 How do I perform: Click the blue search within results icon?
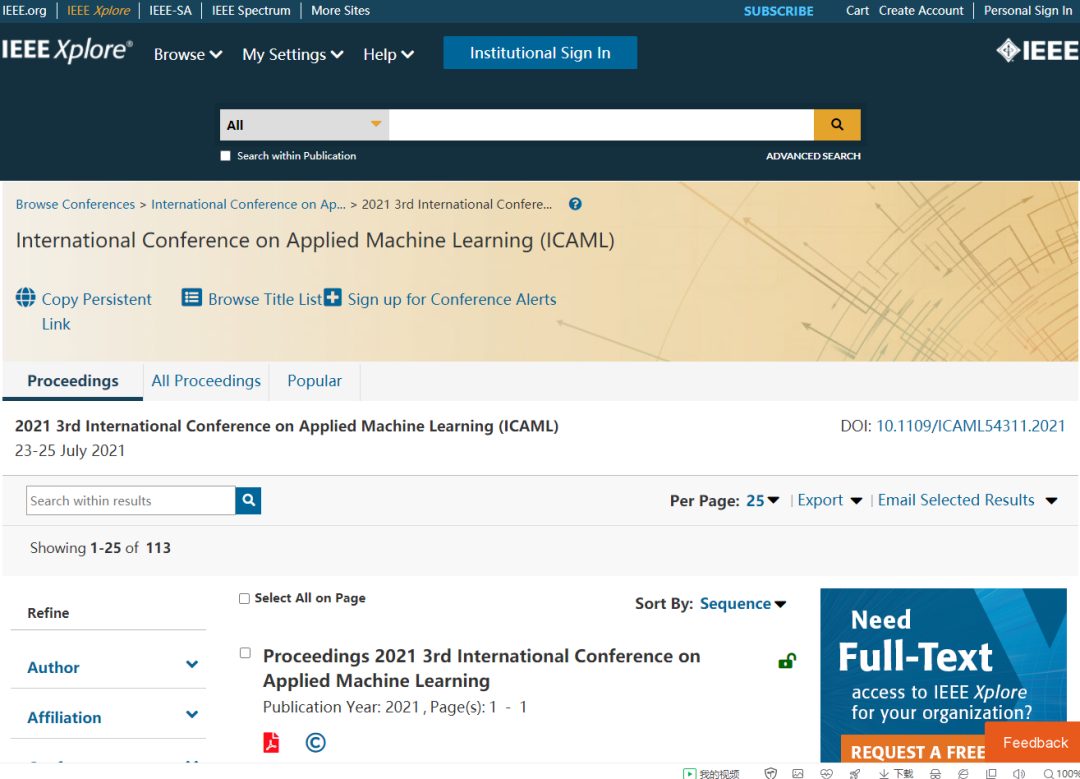click(248, 501)
